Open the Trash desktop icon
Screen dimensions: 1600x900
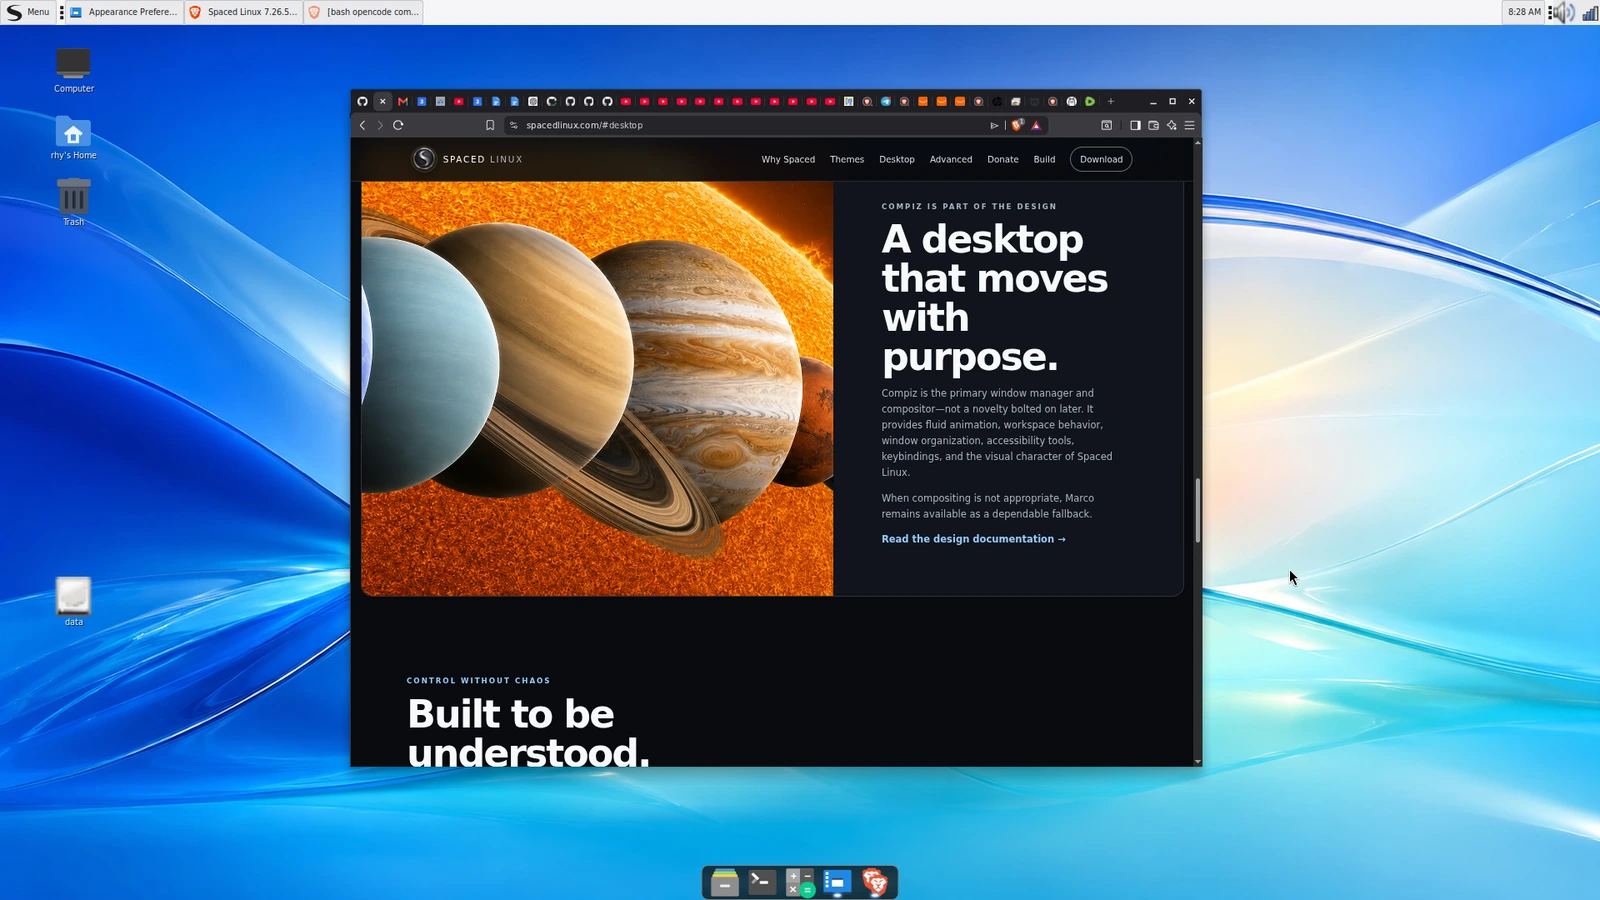pos(73,202)
